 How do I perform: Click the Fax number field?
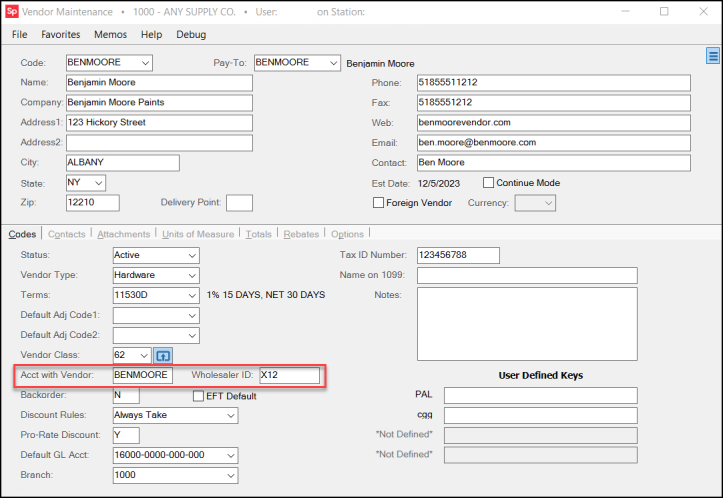(x=554, y=103)
